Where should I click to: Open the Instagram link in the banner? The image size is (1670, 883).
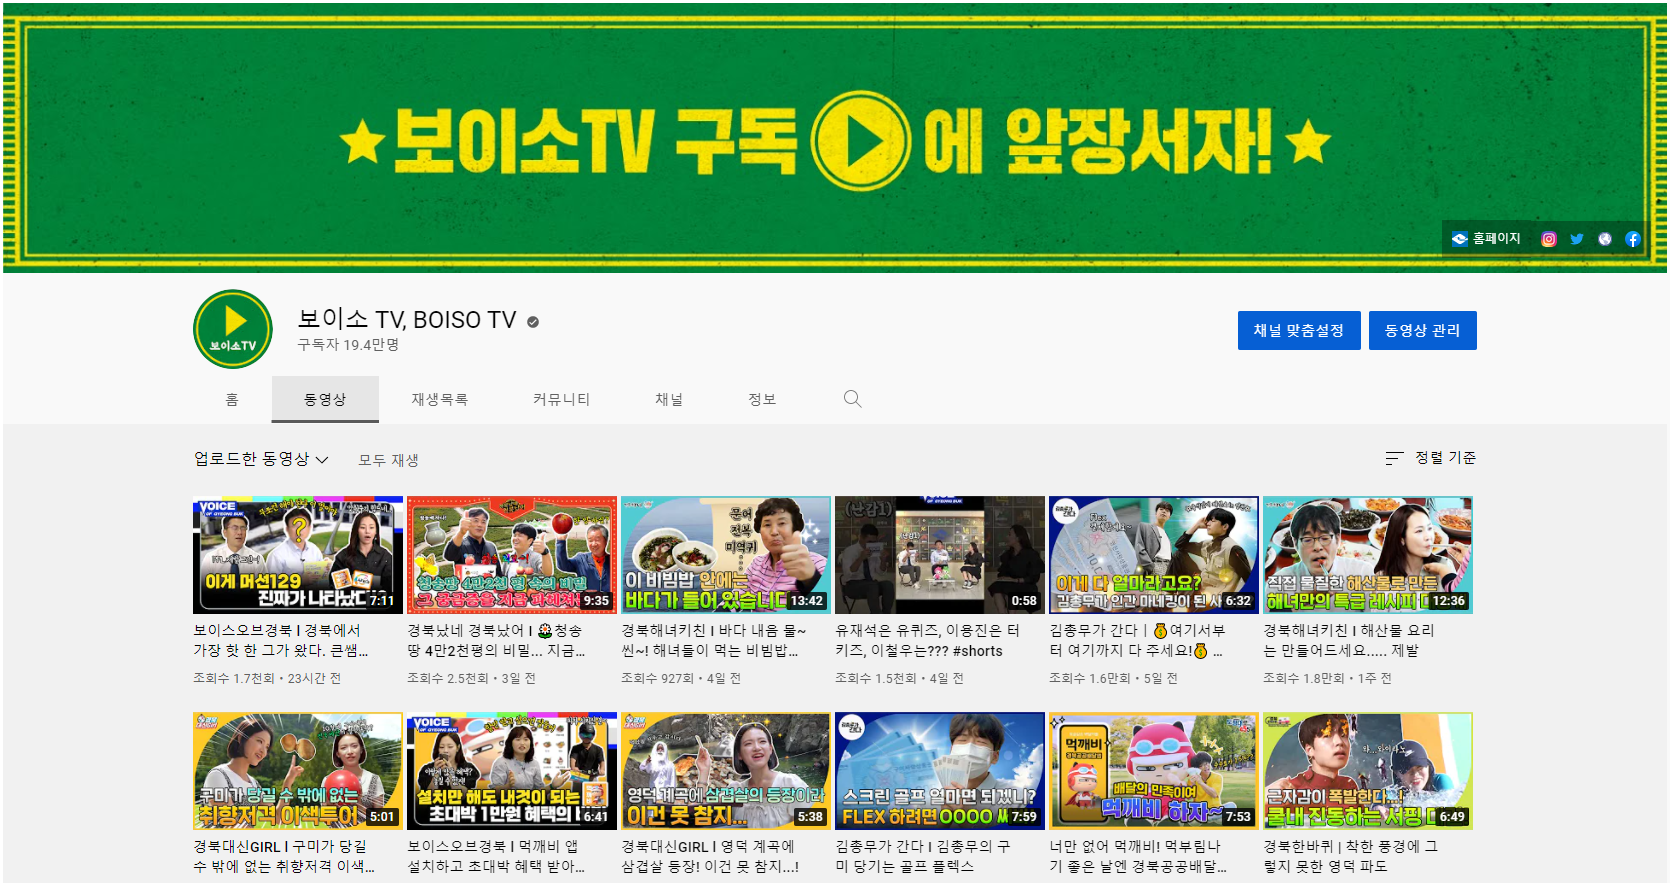click(x=1548, y=239)
